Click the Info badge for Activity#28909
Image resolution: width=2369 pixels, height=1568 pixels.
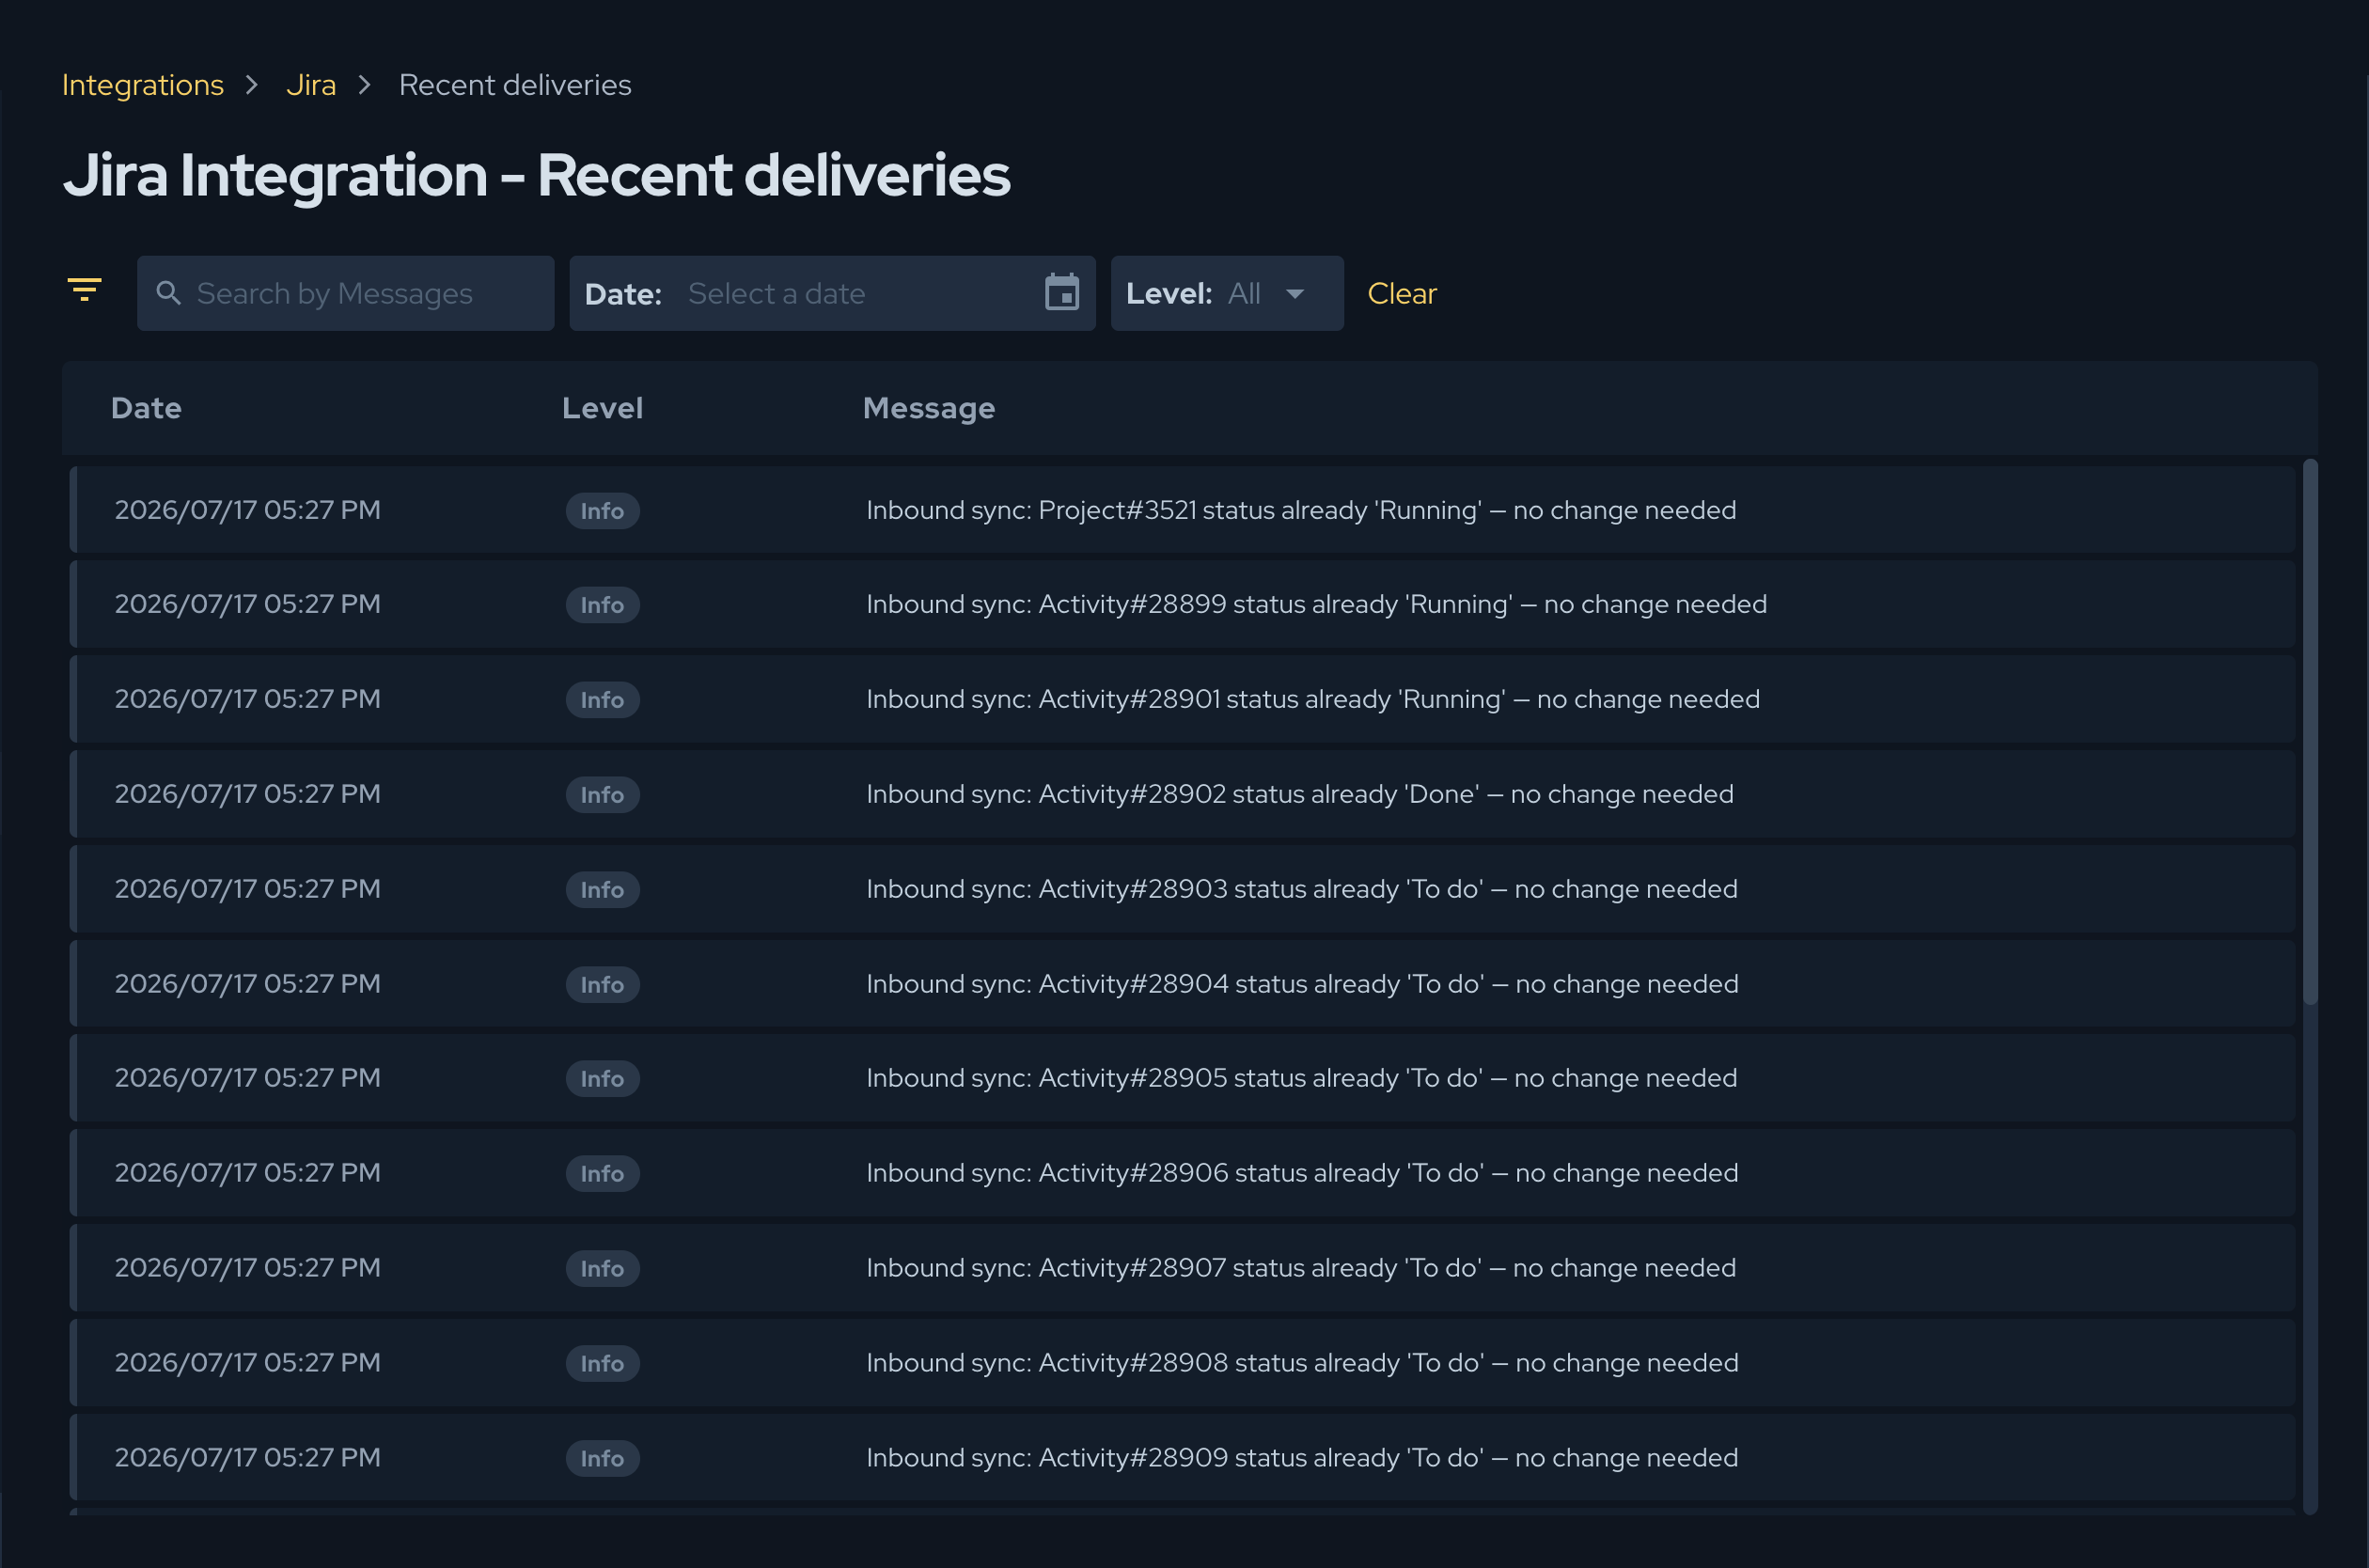tap(602, 1459)
